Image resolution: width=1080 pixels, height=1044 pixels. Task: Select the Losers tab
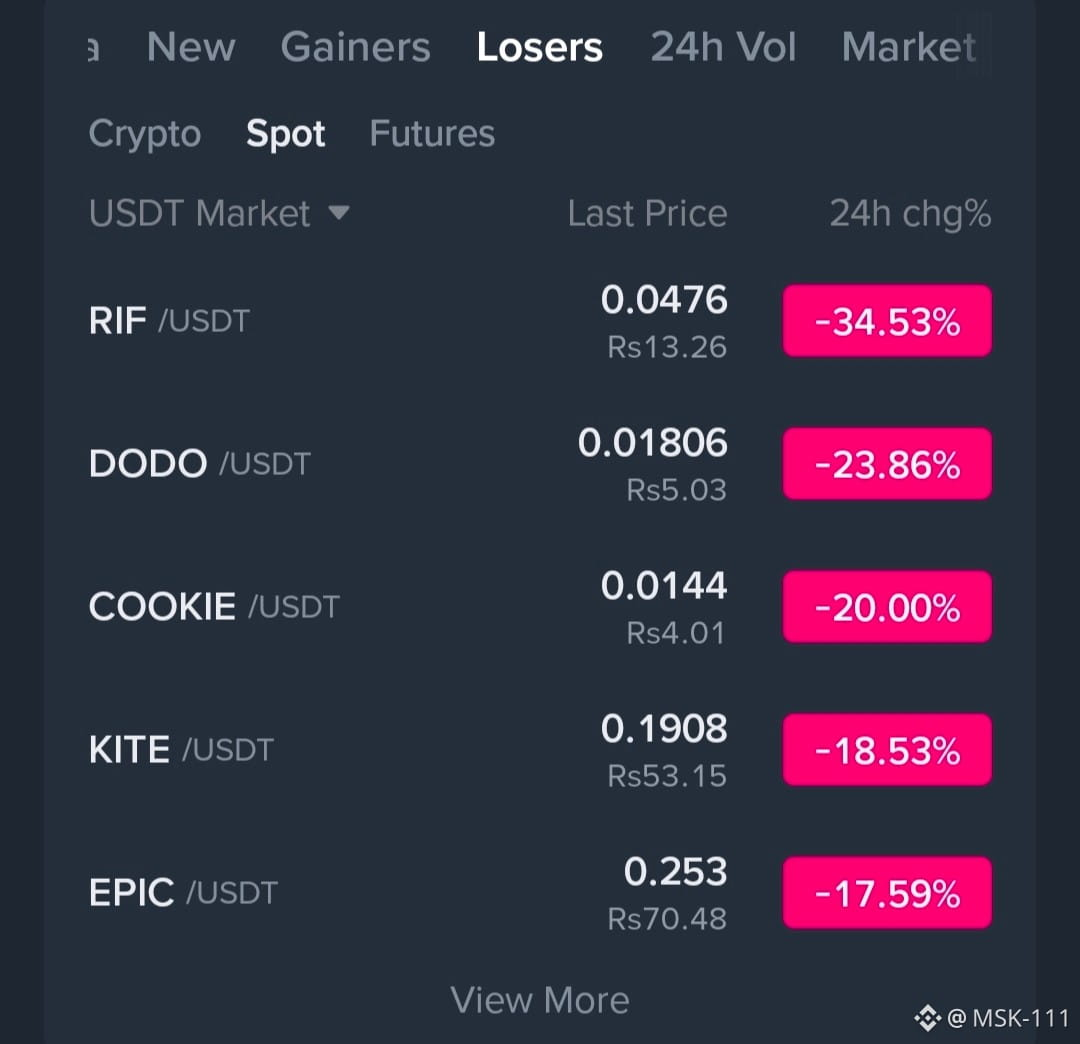point(539,47)
